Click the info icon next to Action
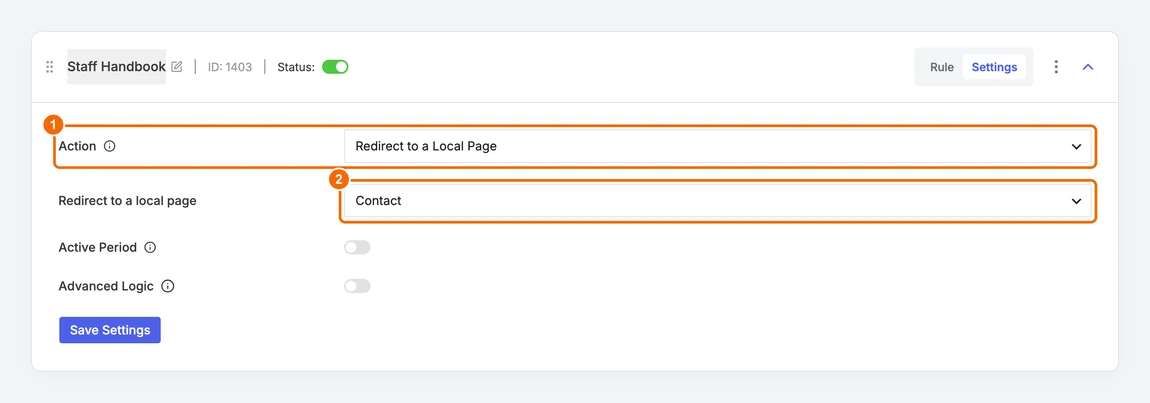This screenshot has height=403, width=1150. pos(110,146)
